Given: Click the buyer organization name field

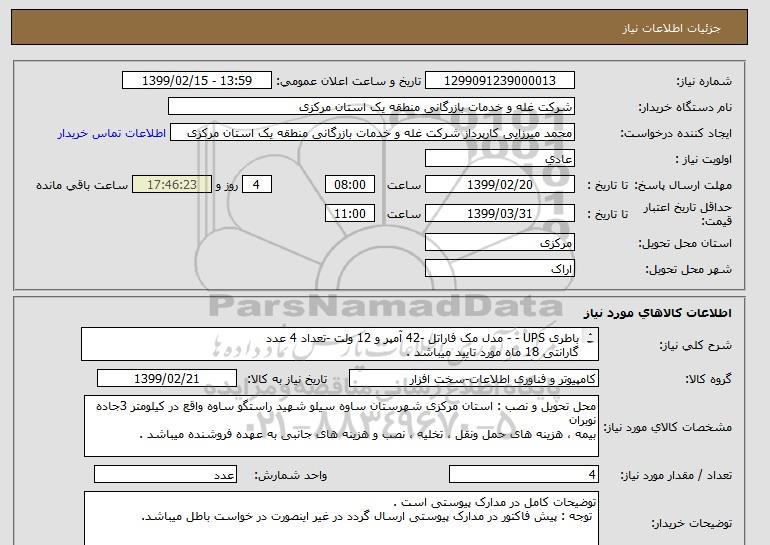Looking at the screenshot, I should point(371,107).
